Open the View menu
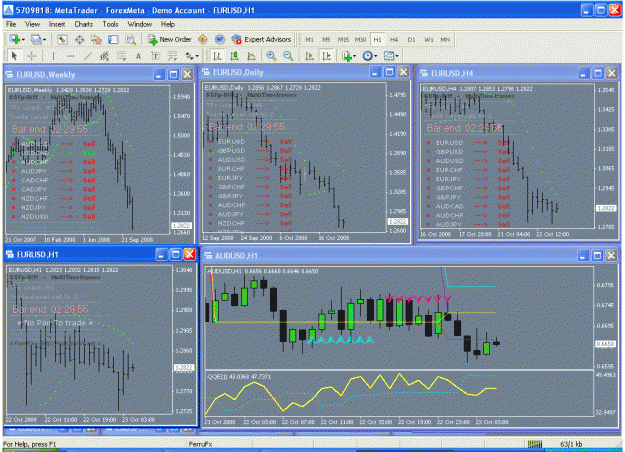 [x=32, y=24]
